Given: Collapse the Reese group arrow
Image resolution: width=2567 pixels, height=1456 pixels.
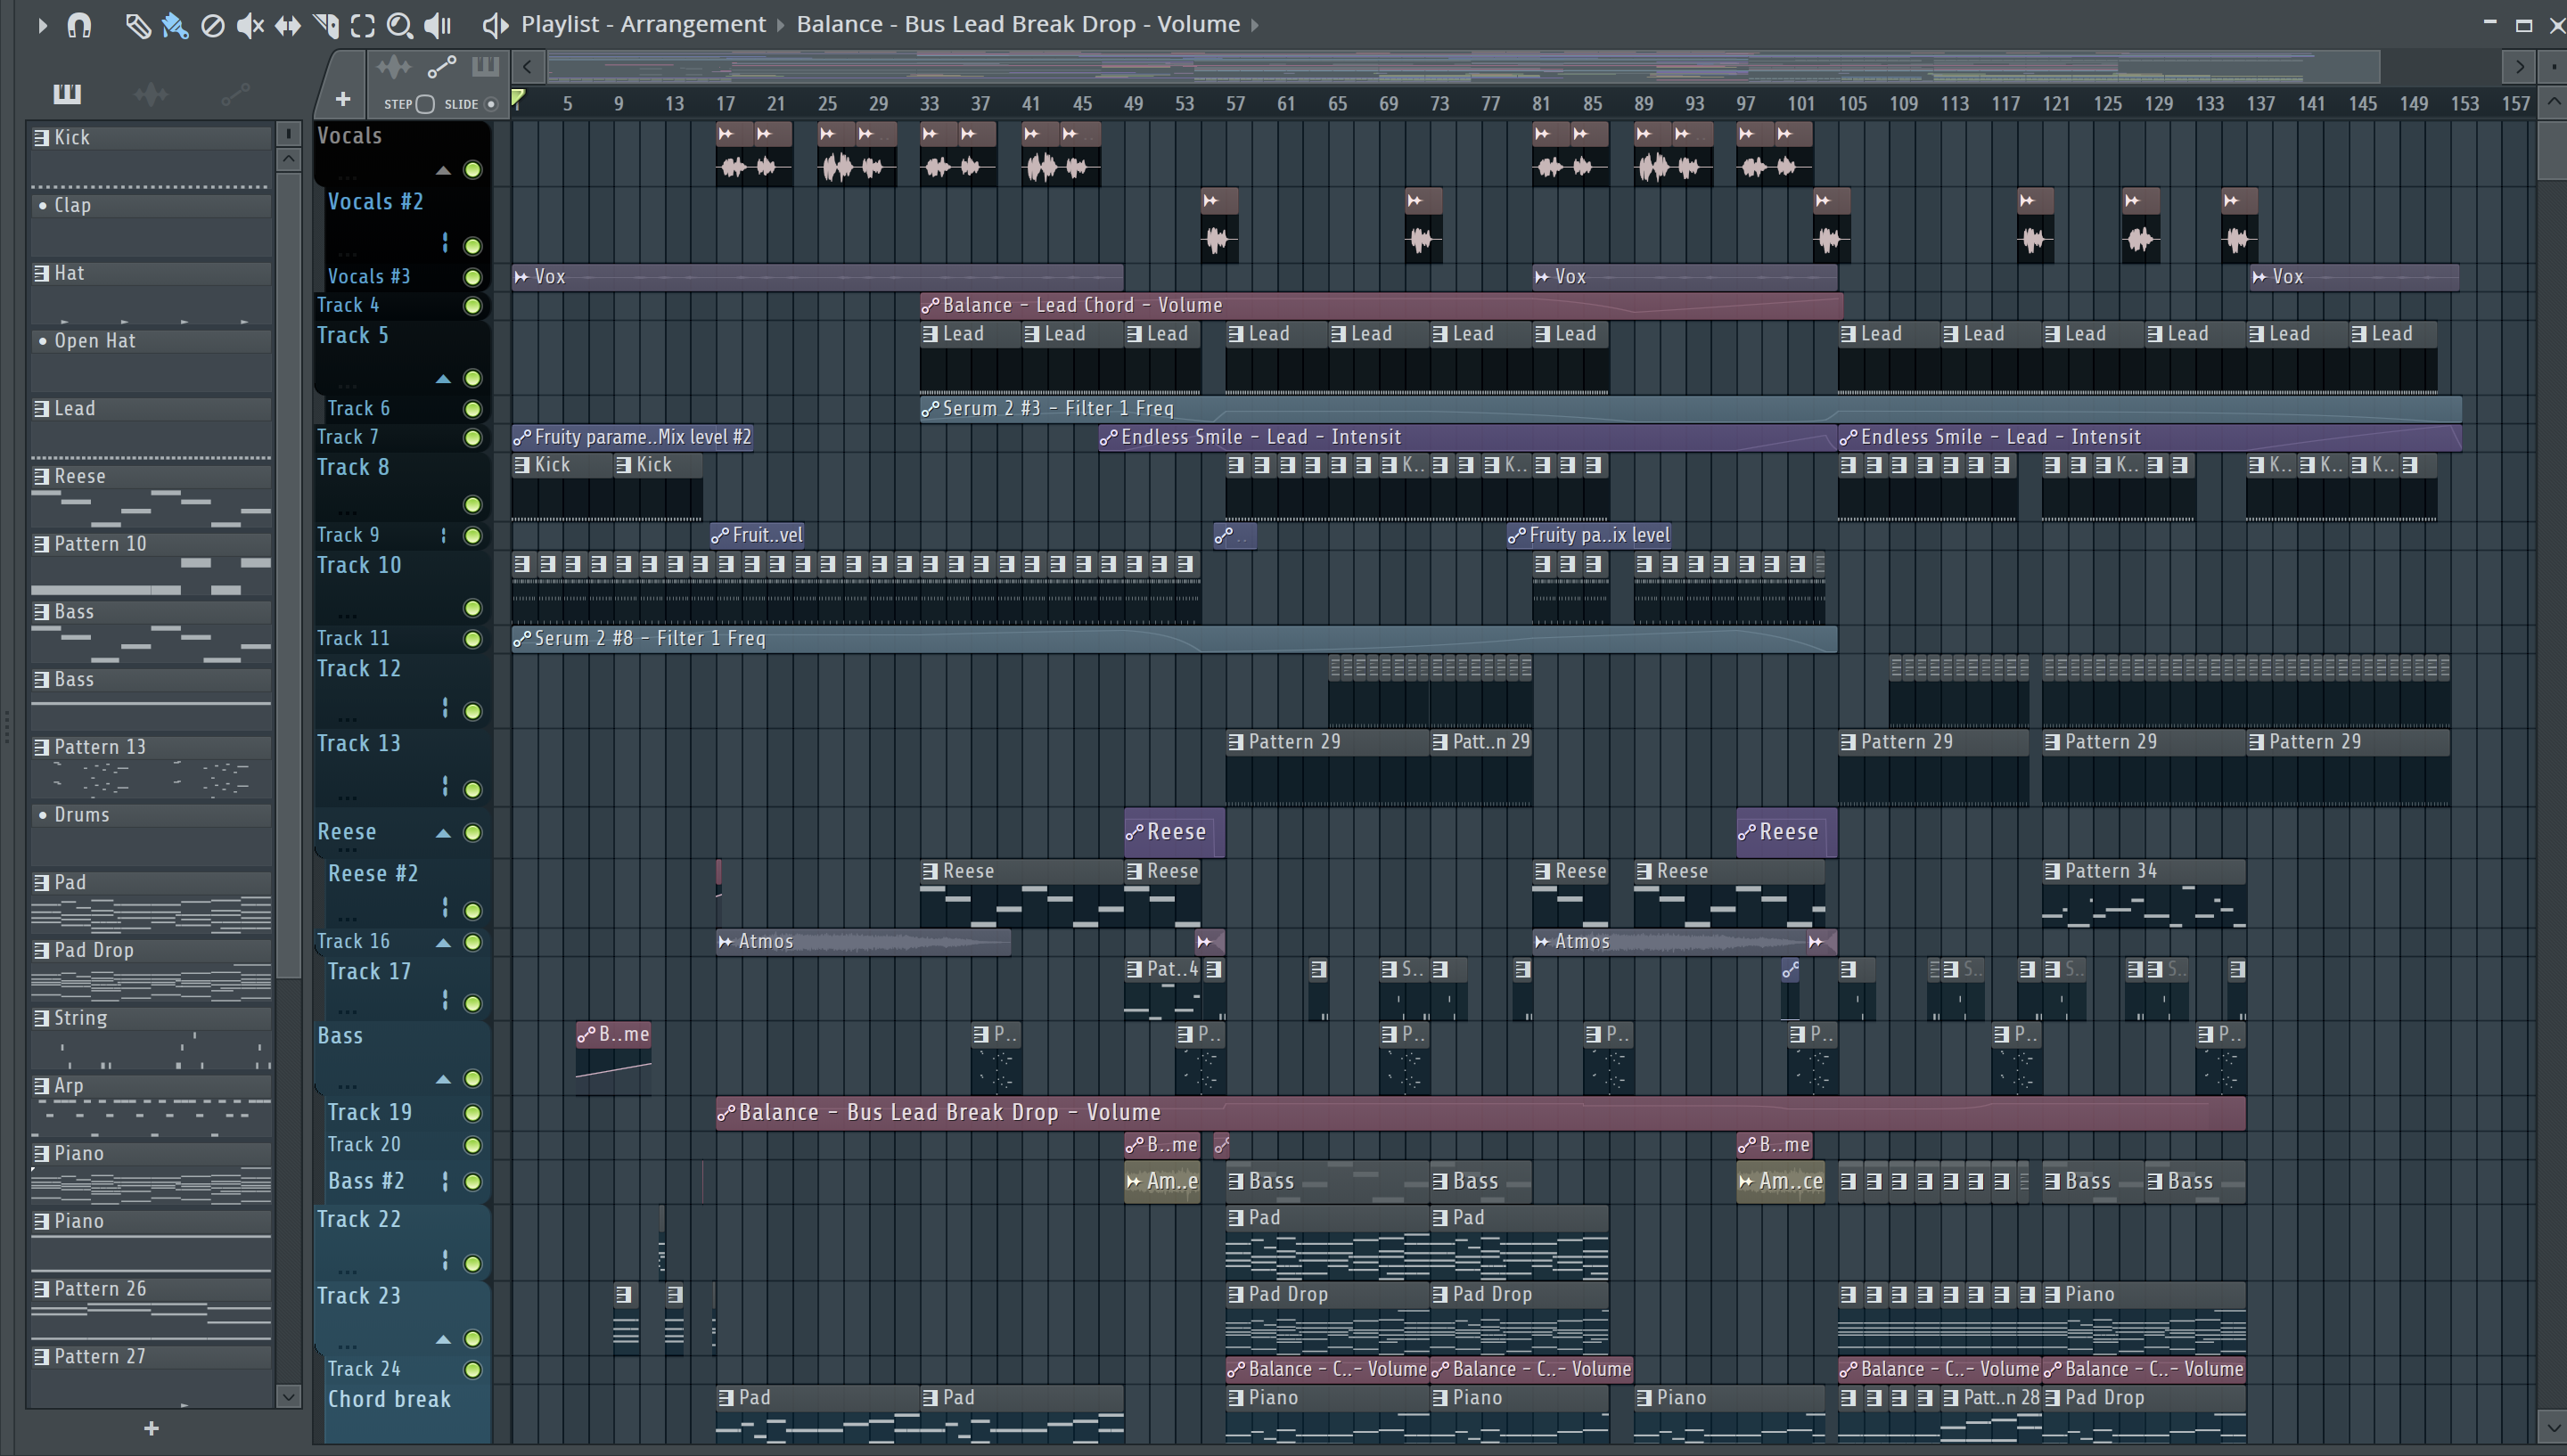Looking at the screenshot, I should 443,833.
